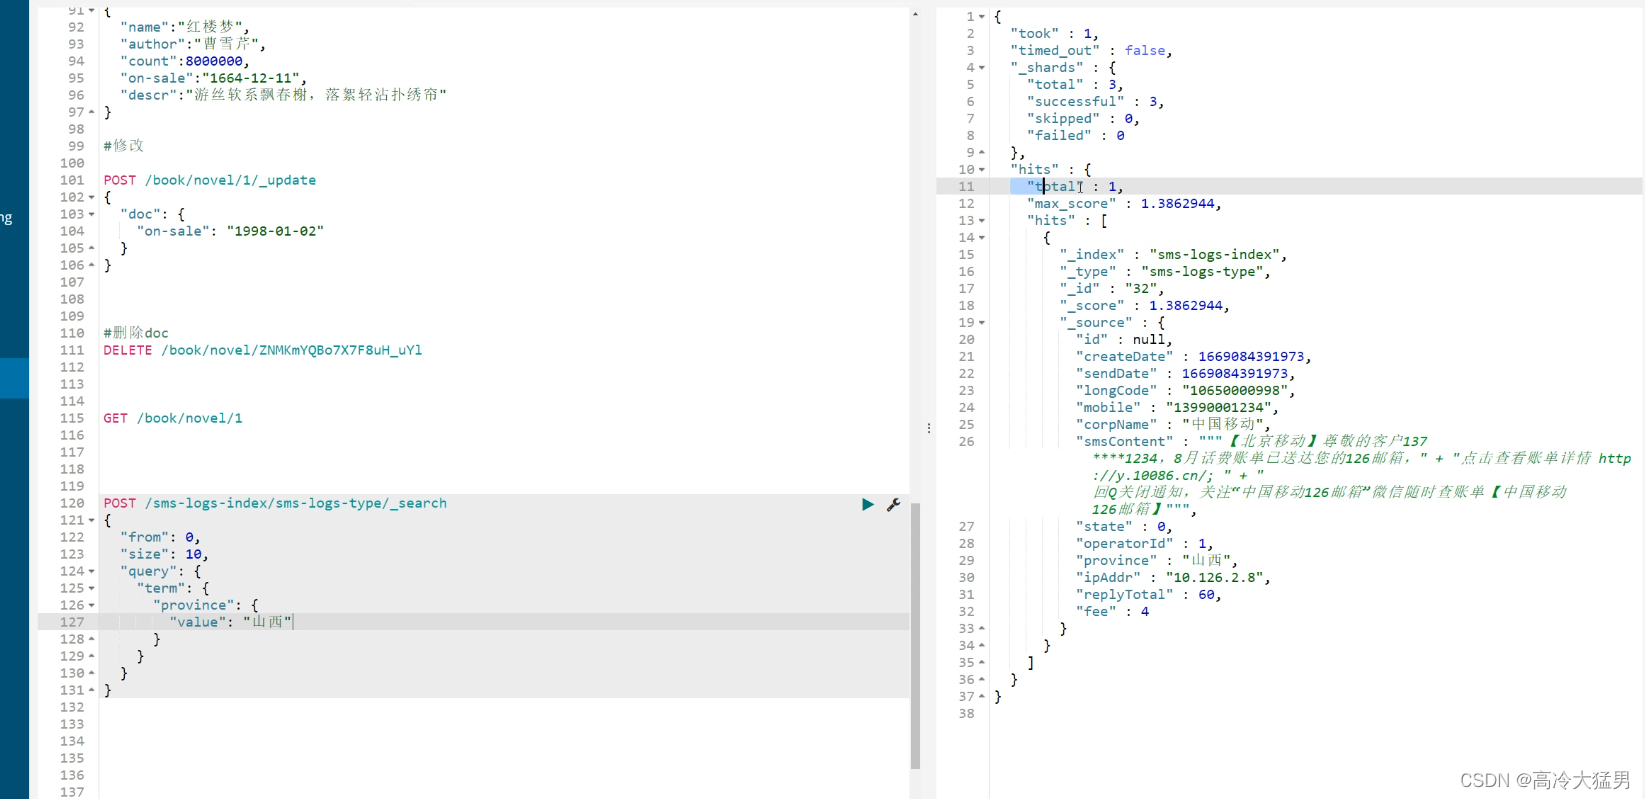Click the "smsContent" line in response

(x=1252, y=441)
